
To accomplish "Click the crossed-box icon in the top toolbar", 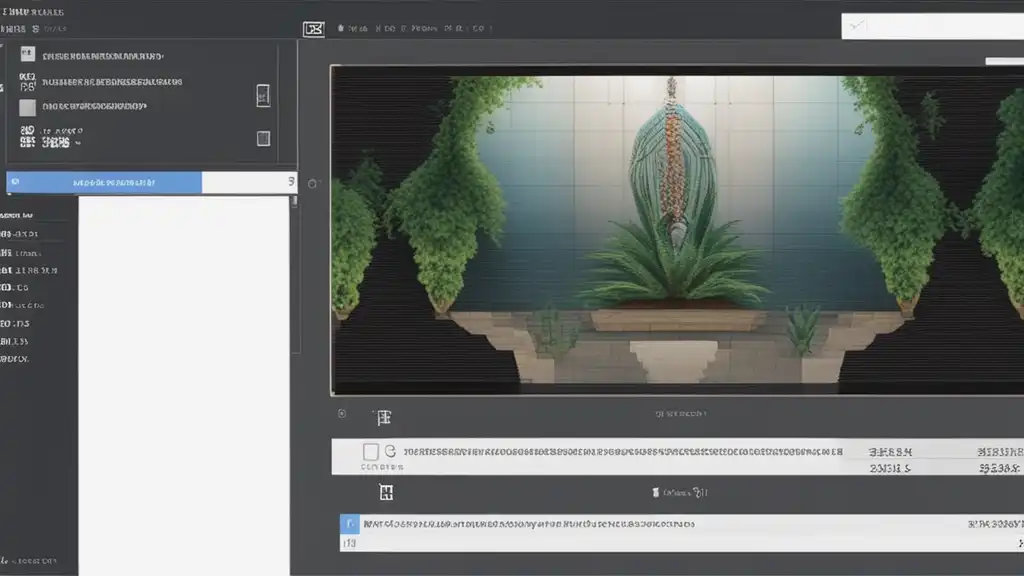I will (x=313, y=29).
